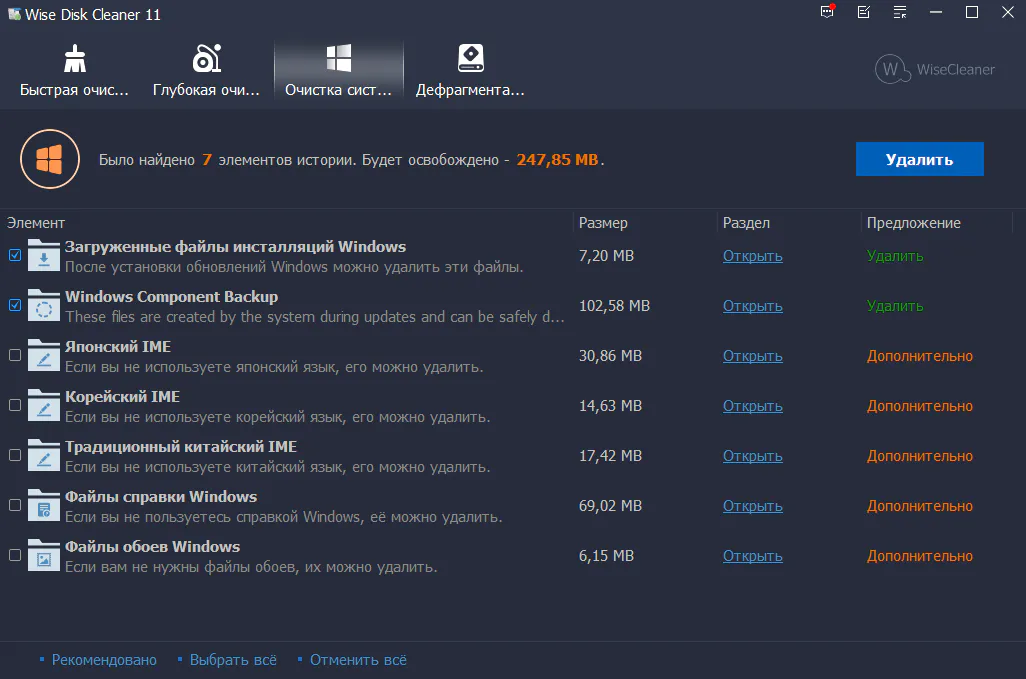The height and width of the screenshot is (679, 1026).
Task: Uncheck Загруженные файлы инсталляций Windows checkbox
Action: tap(15, 255)
